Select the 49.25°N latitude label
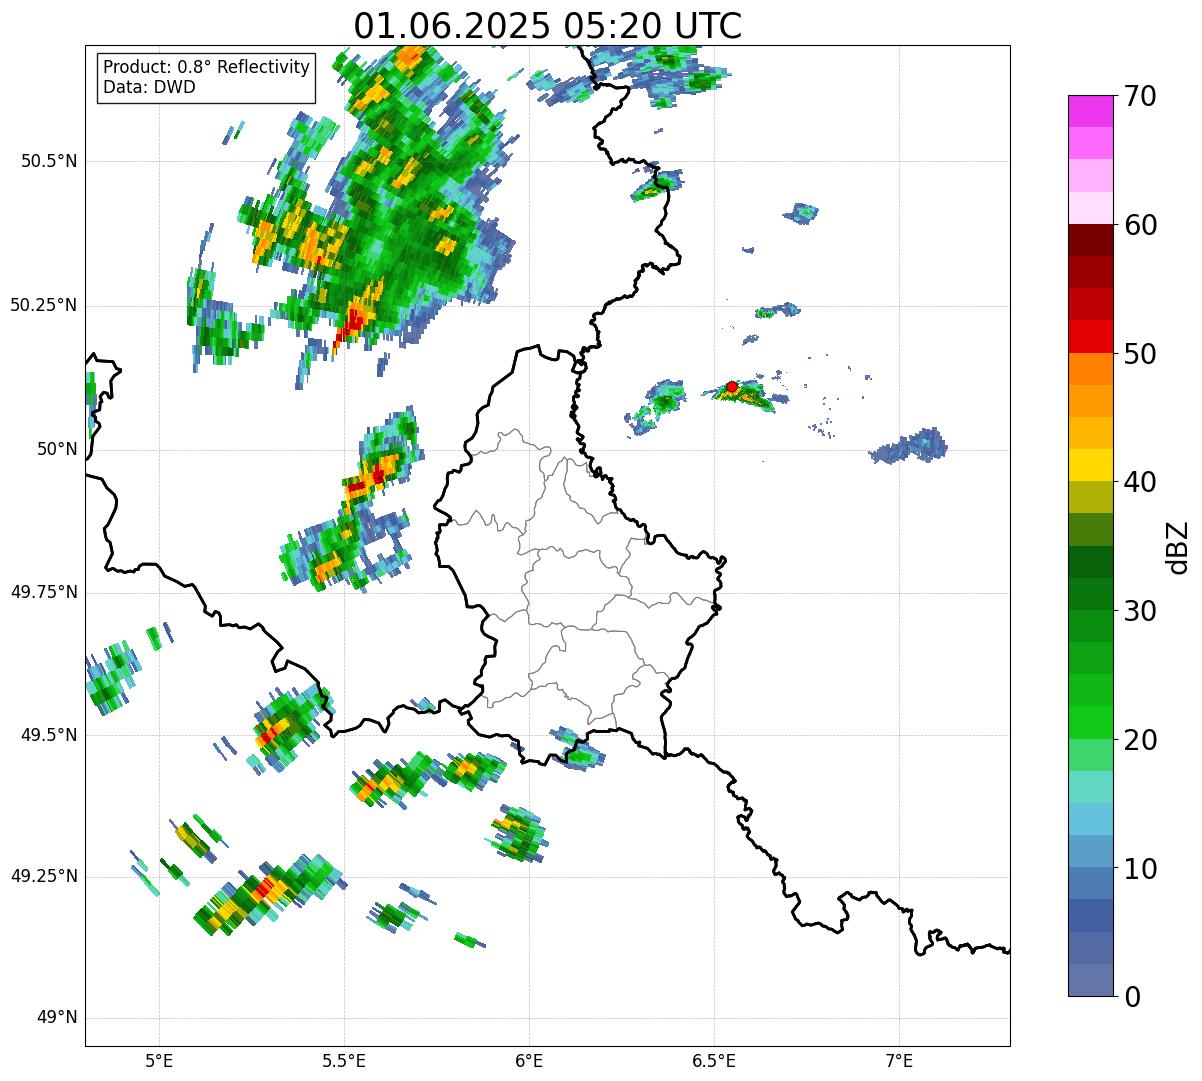This screenshot has height=1081, width=1202. coord(43,876)
